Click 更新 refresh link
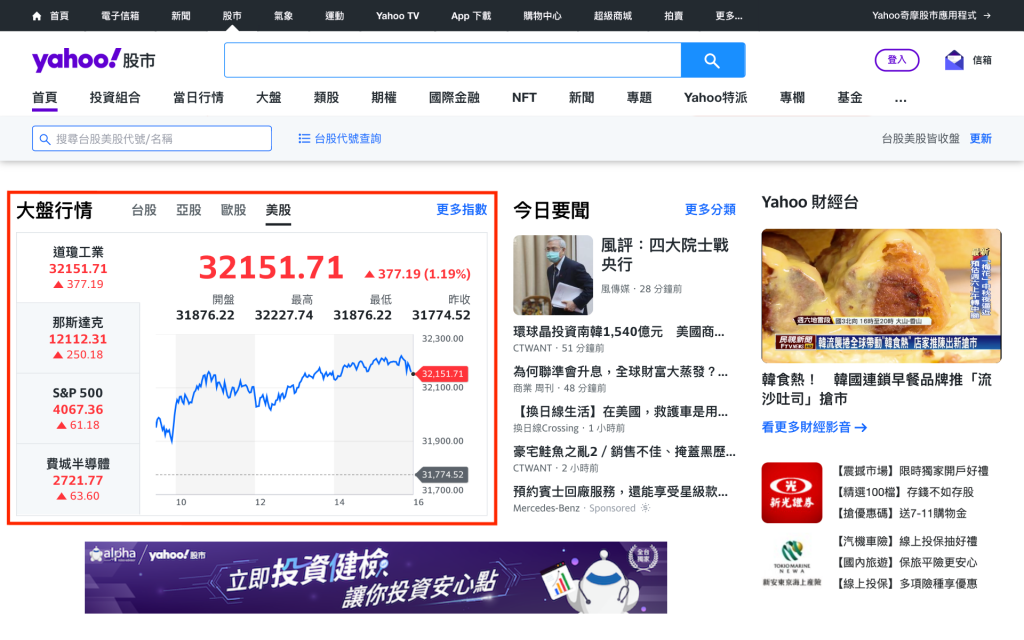Image resolution: width=1024 pixels, height=640 pixels. [x=980, y=138]
